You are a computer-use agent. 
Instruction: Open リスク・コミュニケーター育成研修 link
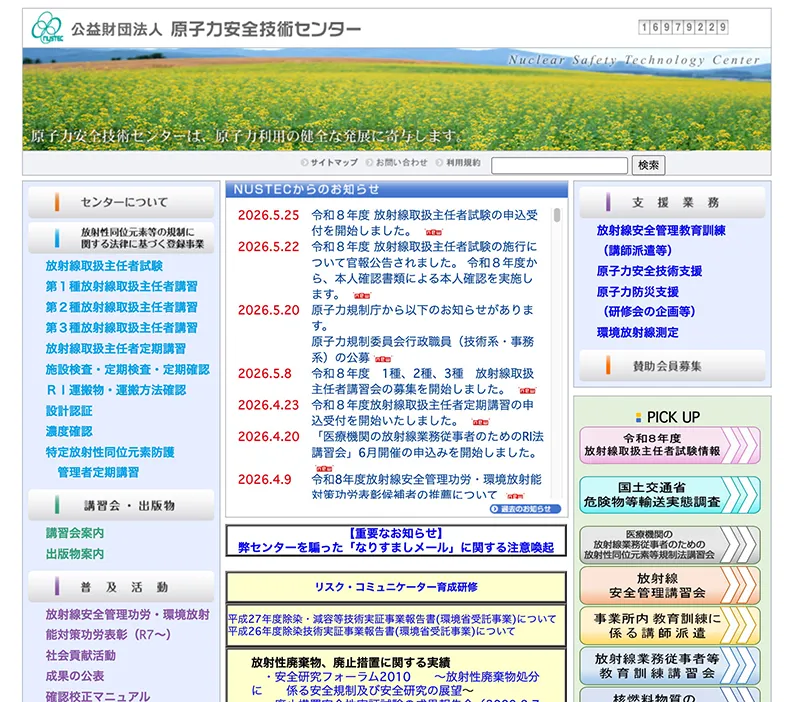(x=396, y=587)
